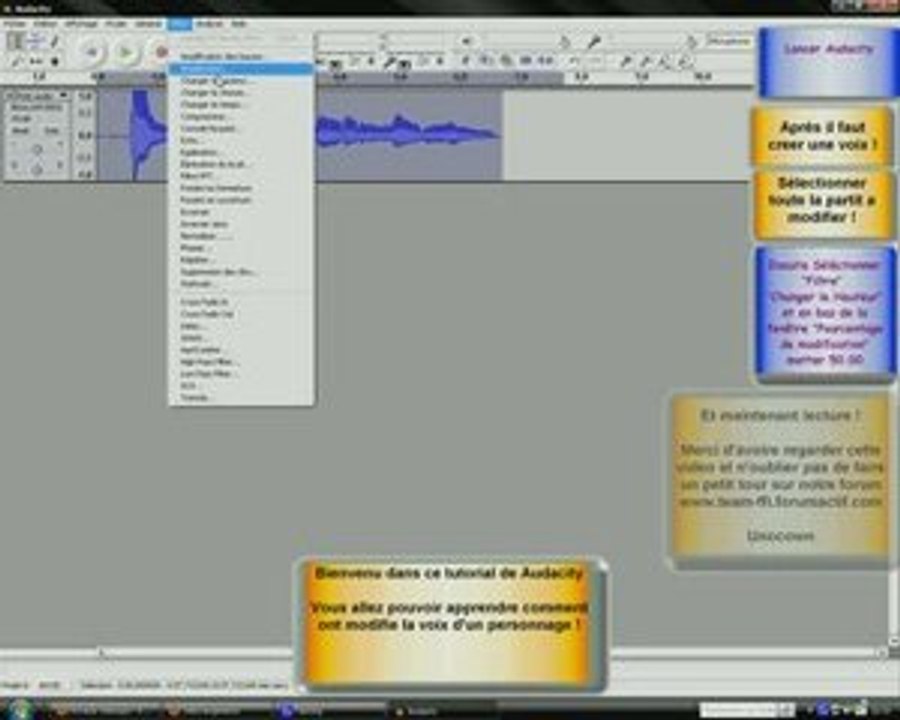Select the Selection (I-beam) tool

coord(15,41)
